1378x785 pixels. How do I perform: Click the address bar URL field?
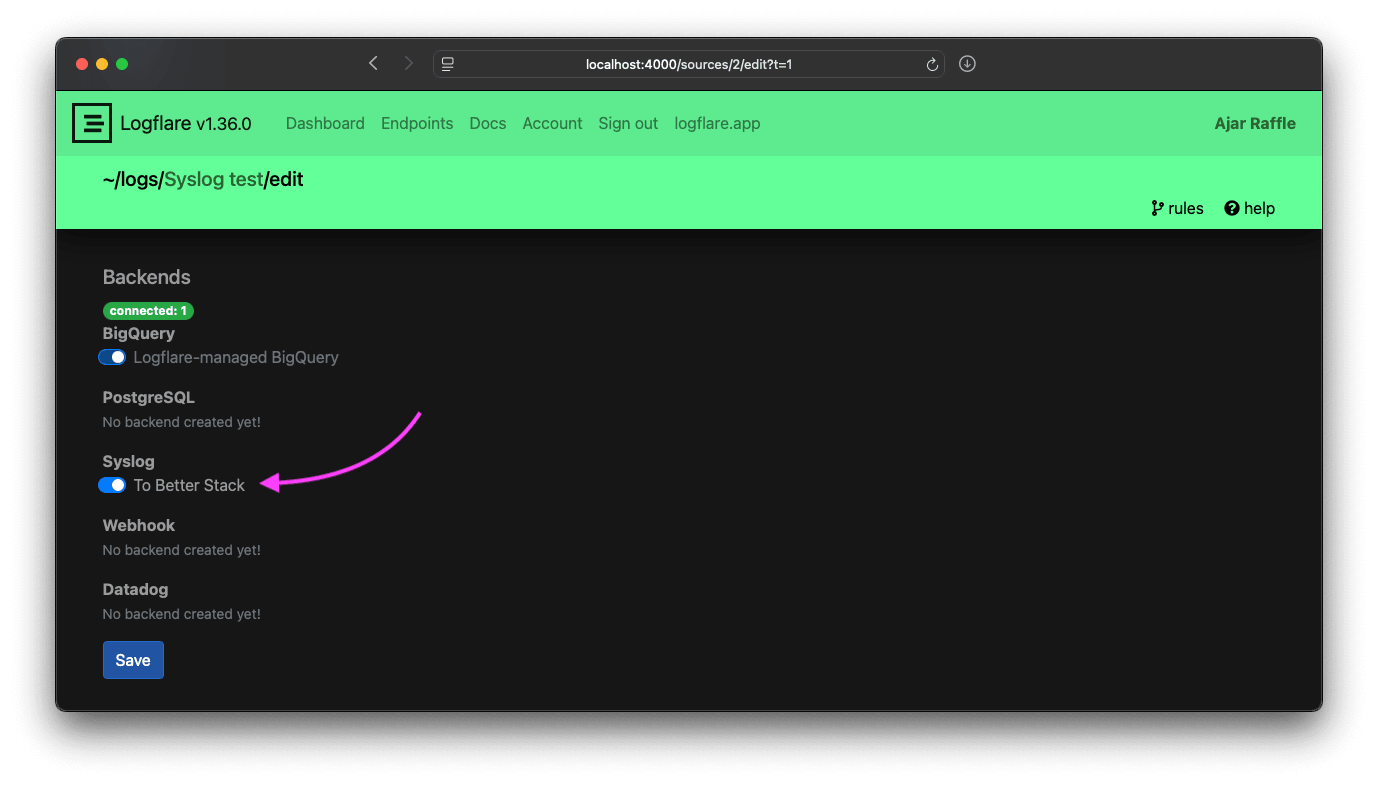click(688, 64)
